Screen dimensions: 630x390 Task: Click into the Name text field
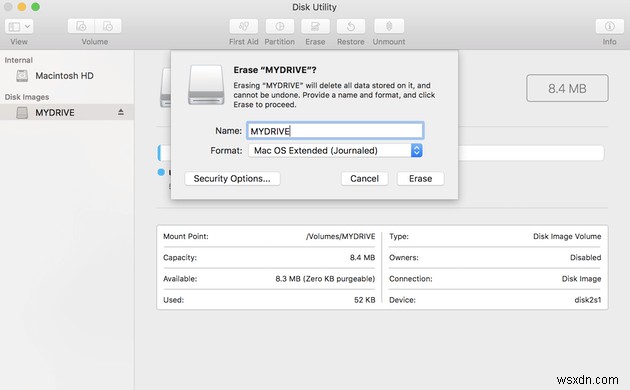335,131
